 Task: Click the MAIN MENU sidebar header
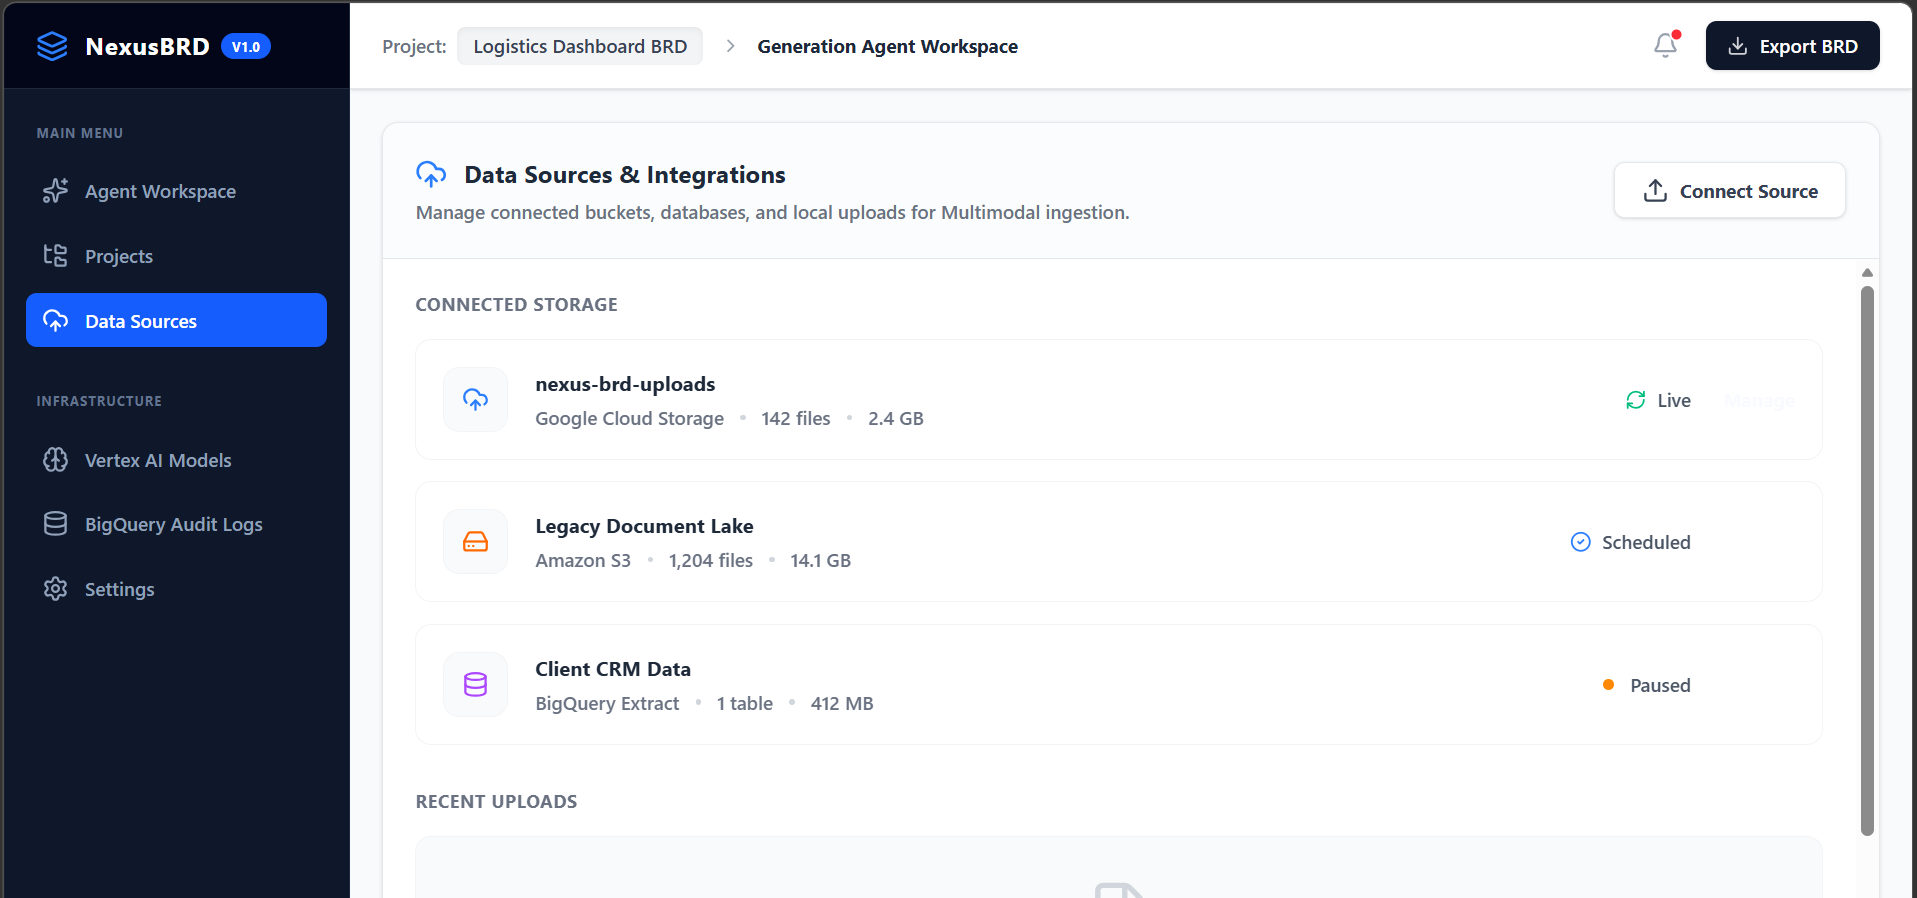pos(80,133)
